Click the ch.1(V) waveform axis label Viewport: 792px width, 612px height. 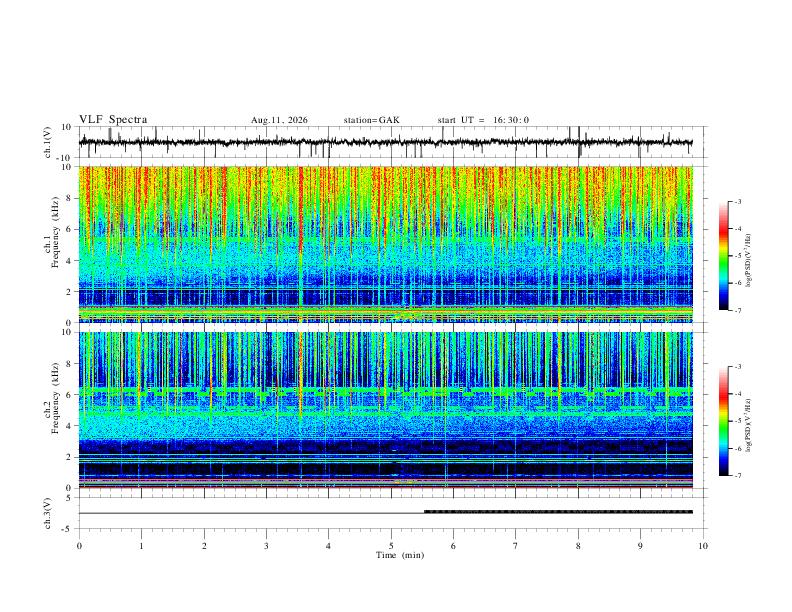pos(48,142)
